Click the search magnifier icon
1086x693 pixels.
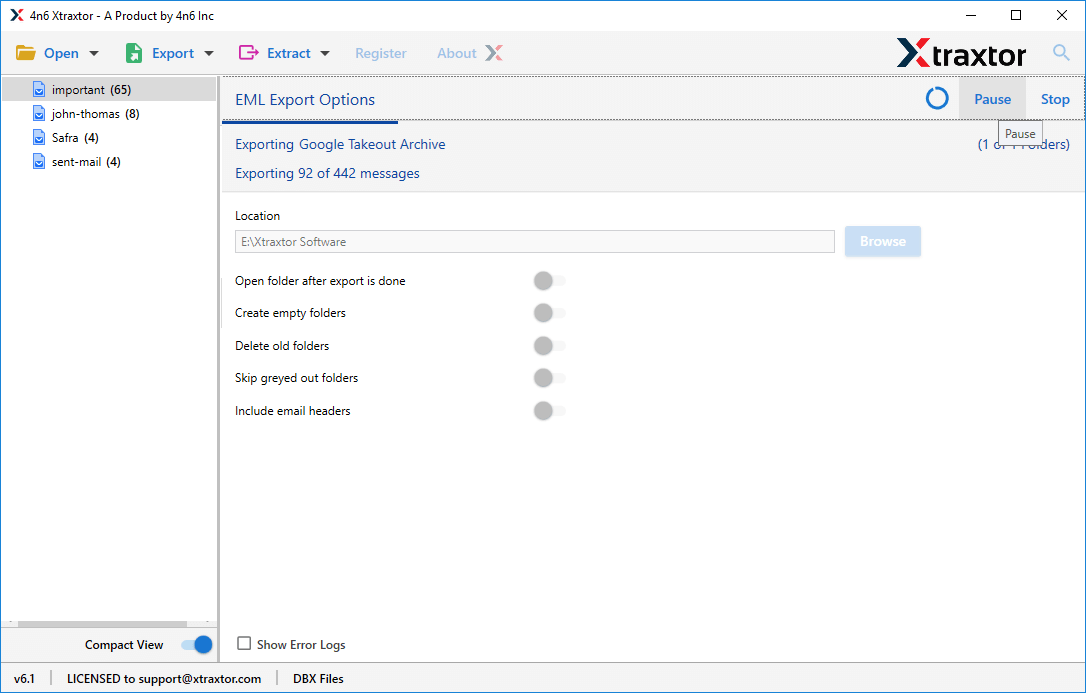[x=1060, y=52]
